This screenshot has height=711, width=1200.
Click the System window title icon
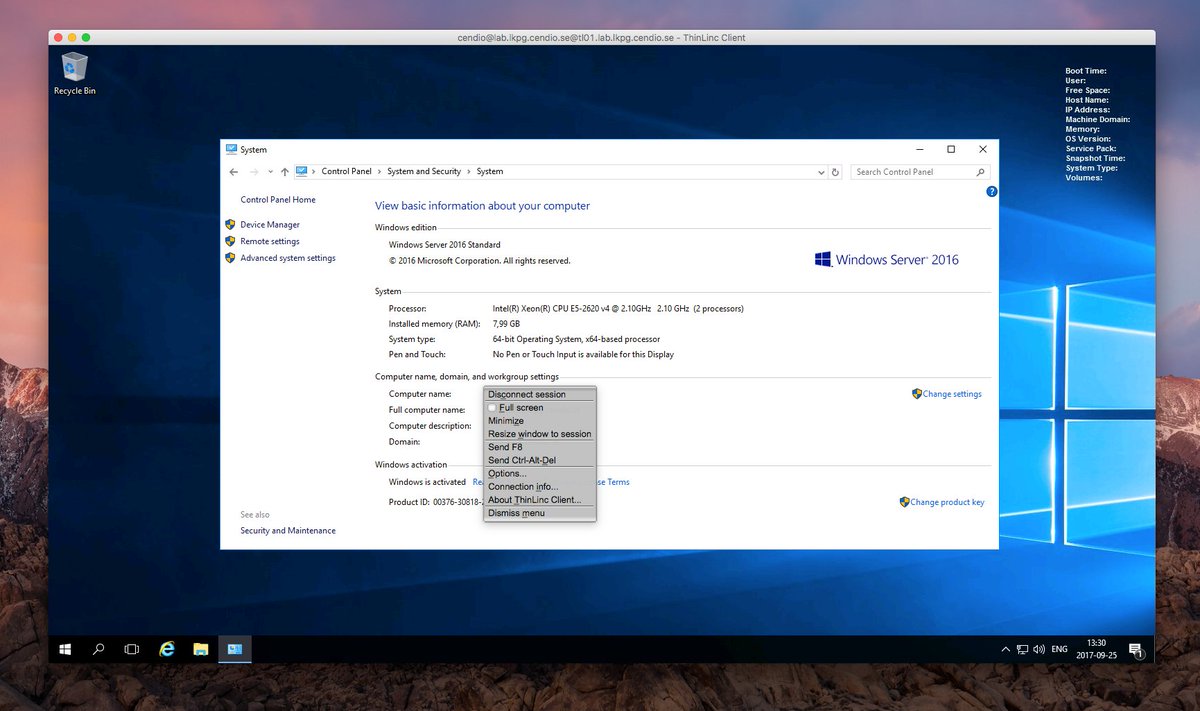(x=232, y=150)
